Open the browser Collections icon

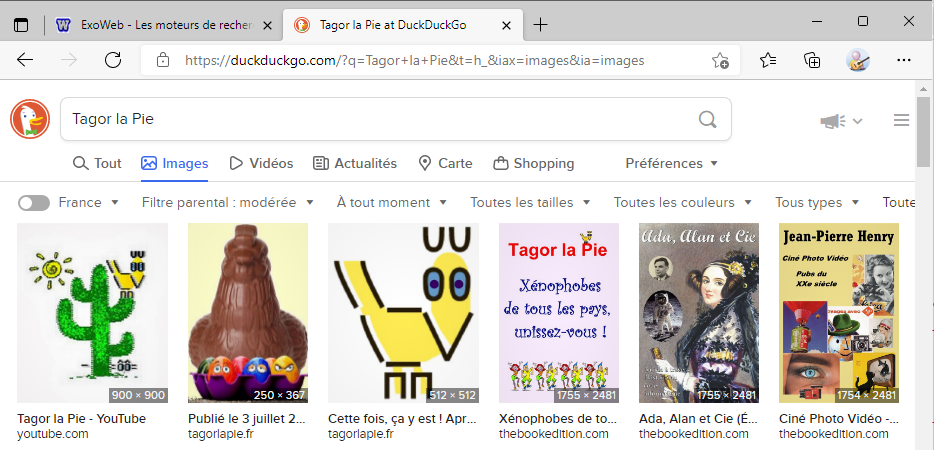tap(813, 61)
